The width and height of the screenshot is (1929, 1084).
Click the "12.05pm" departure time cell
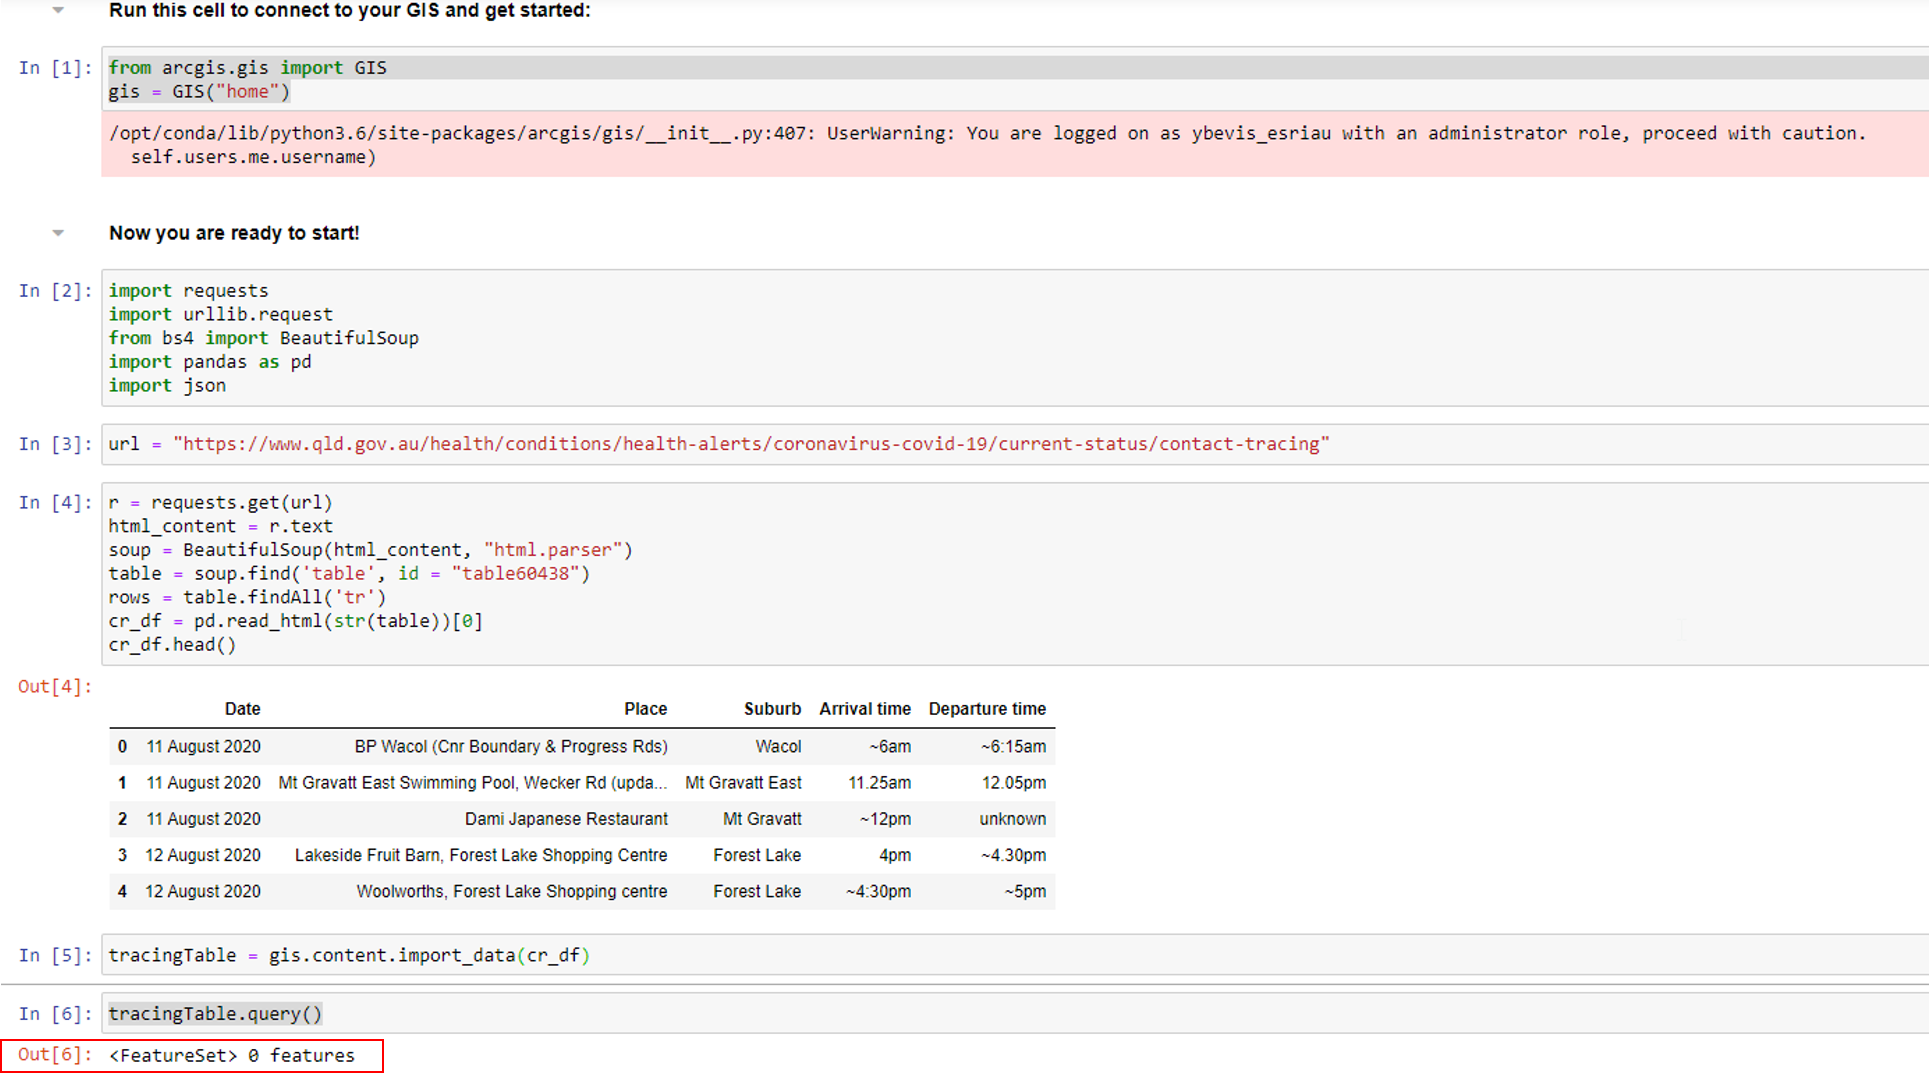tap(1014, 783)
